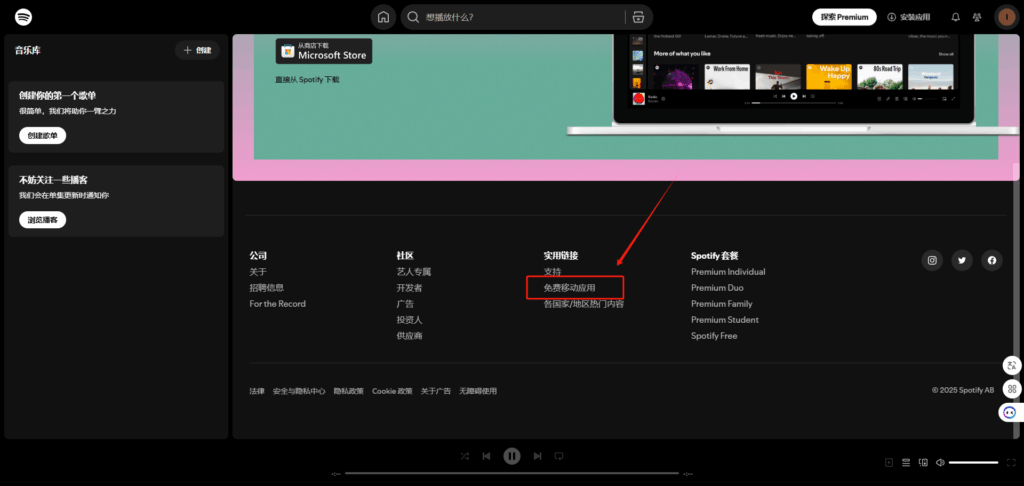The image size is (1024, 486).
Task: Open 关于广告 footer link
Action: 436,391
